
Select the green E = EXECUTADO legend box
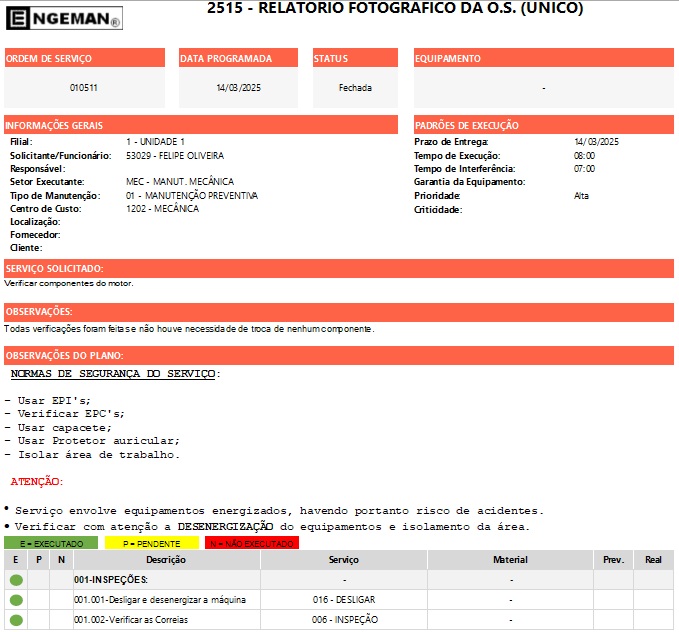(51, 543)
